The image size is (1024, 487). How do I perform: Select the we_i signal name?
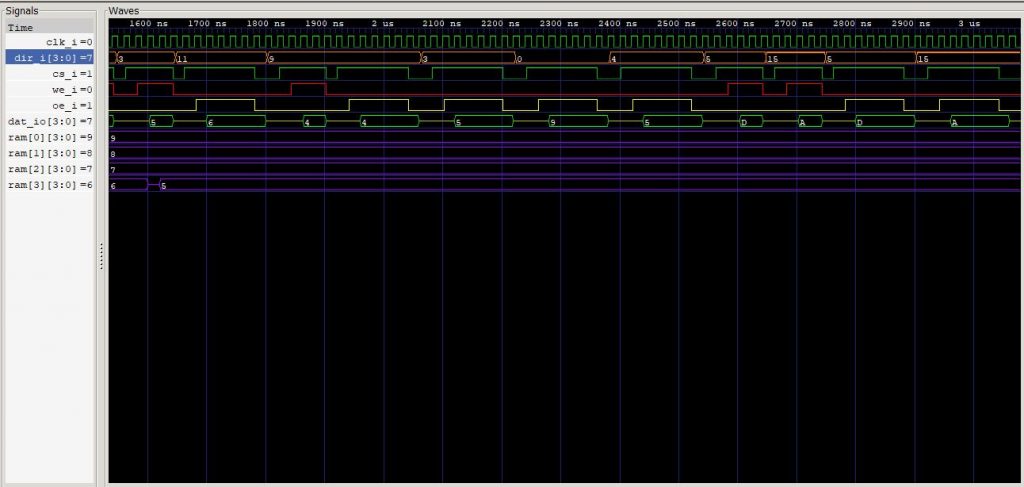[50, 90]
